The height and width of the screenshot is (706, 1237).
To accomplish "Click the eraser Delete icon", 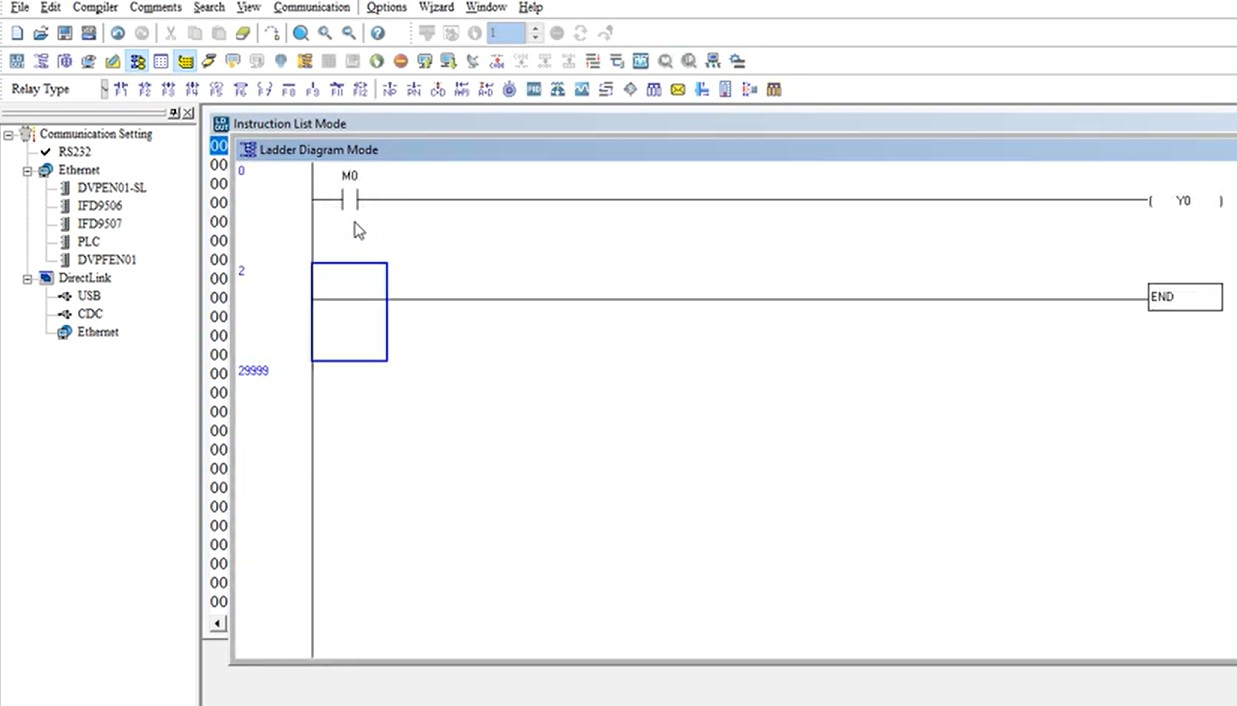I will click(x=242, y=33).
